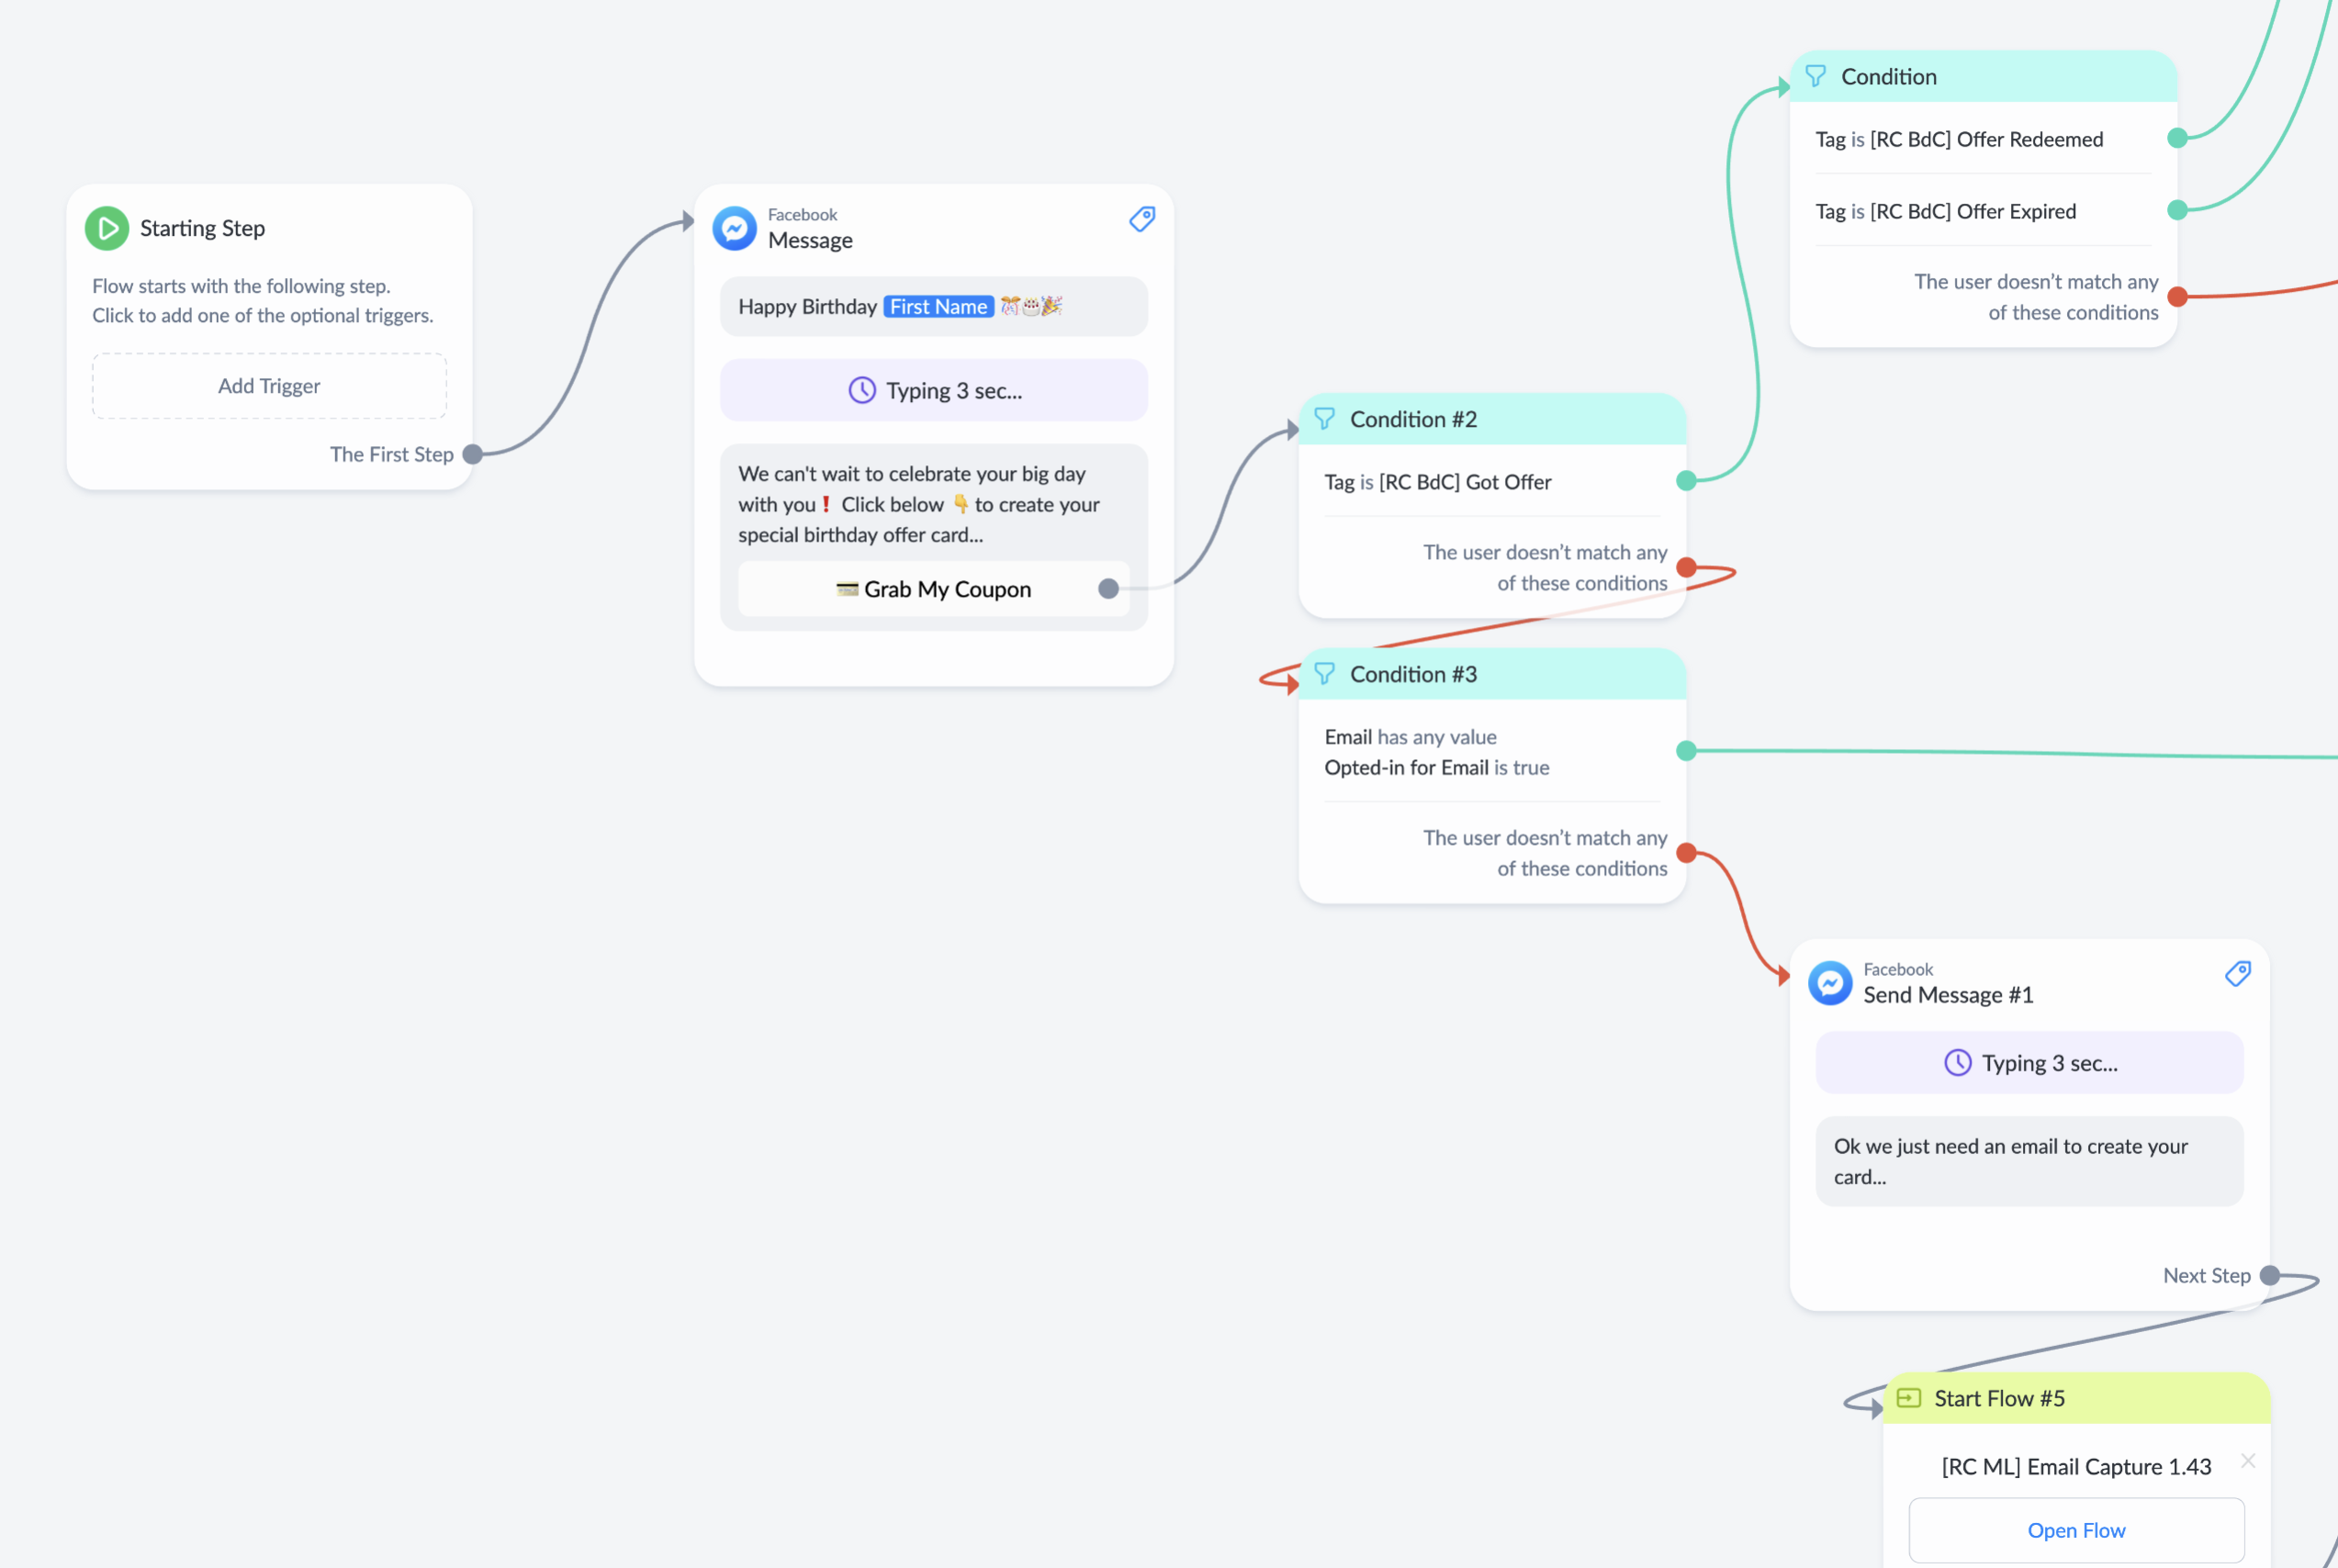Click the Start Flow #5 header icon
The width and height of the screenshot is (2338, 1568).
click(1908, 1398)
